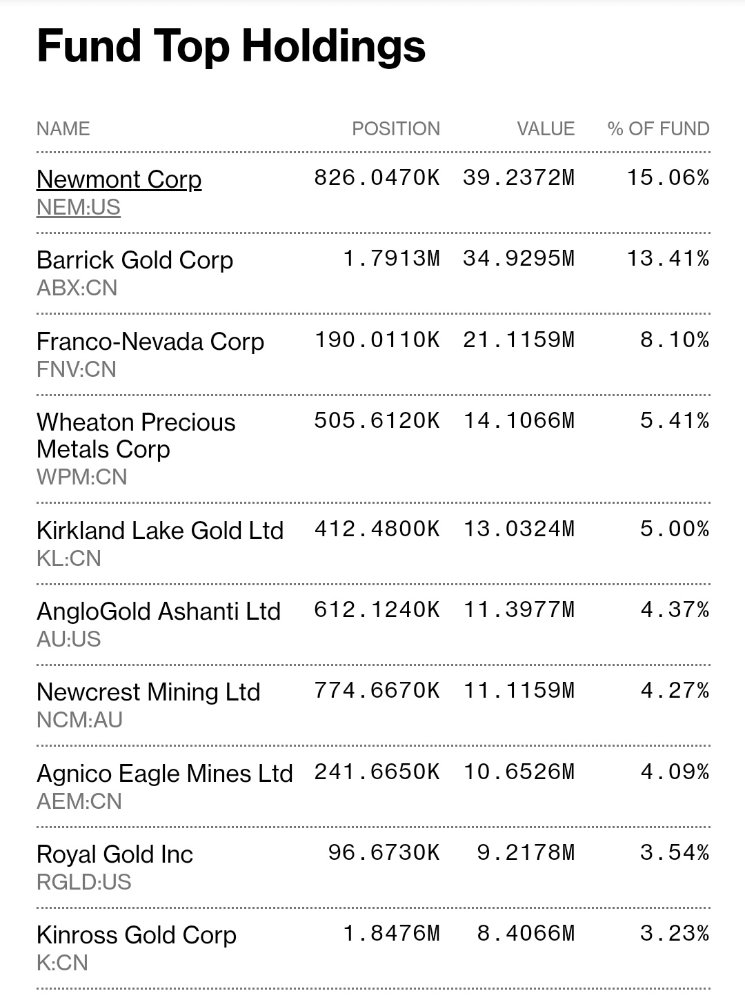Screen dimensions: 745x1000
Task: Sort by the POSITION column header
Action: (395, 129)
